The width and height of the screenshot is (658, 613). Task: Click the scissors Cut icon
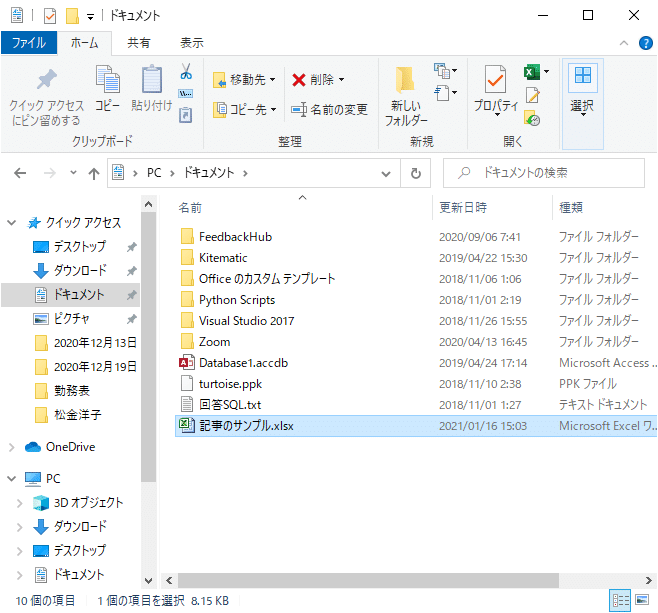(186, 71)
